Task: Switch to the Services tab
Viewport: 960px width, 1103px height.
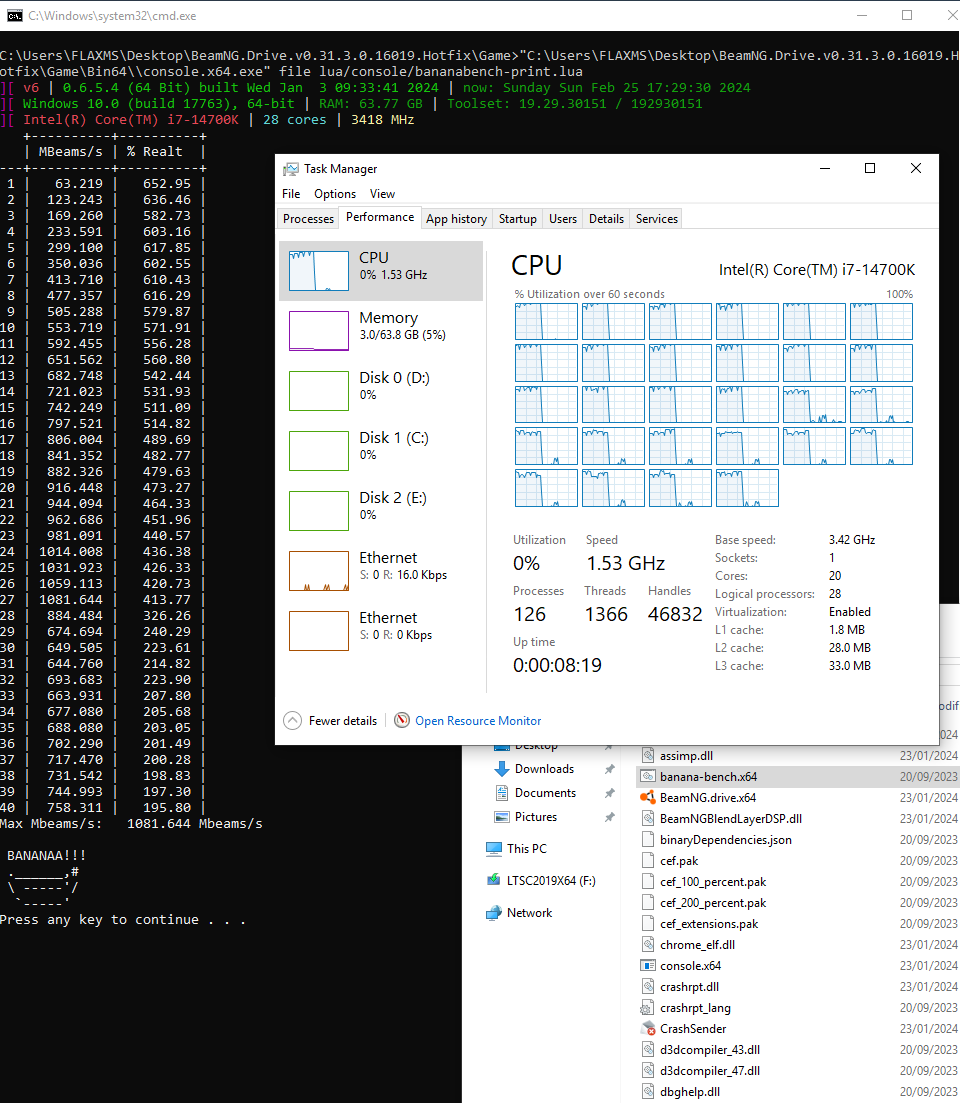Action: coord(657,219)
